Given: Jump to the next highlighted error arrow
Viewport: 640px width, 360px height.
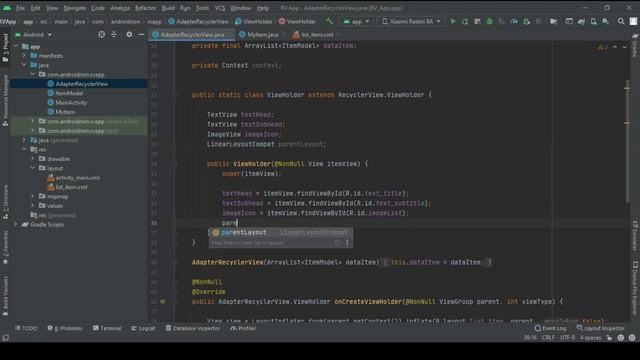Looking at the screenshot, I should click(x=625, y=47).
